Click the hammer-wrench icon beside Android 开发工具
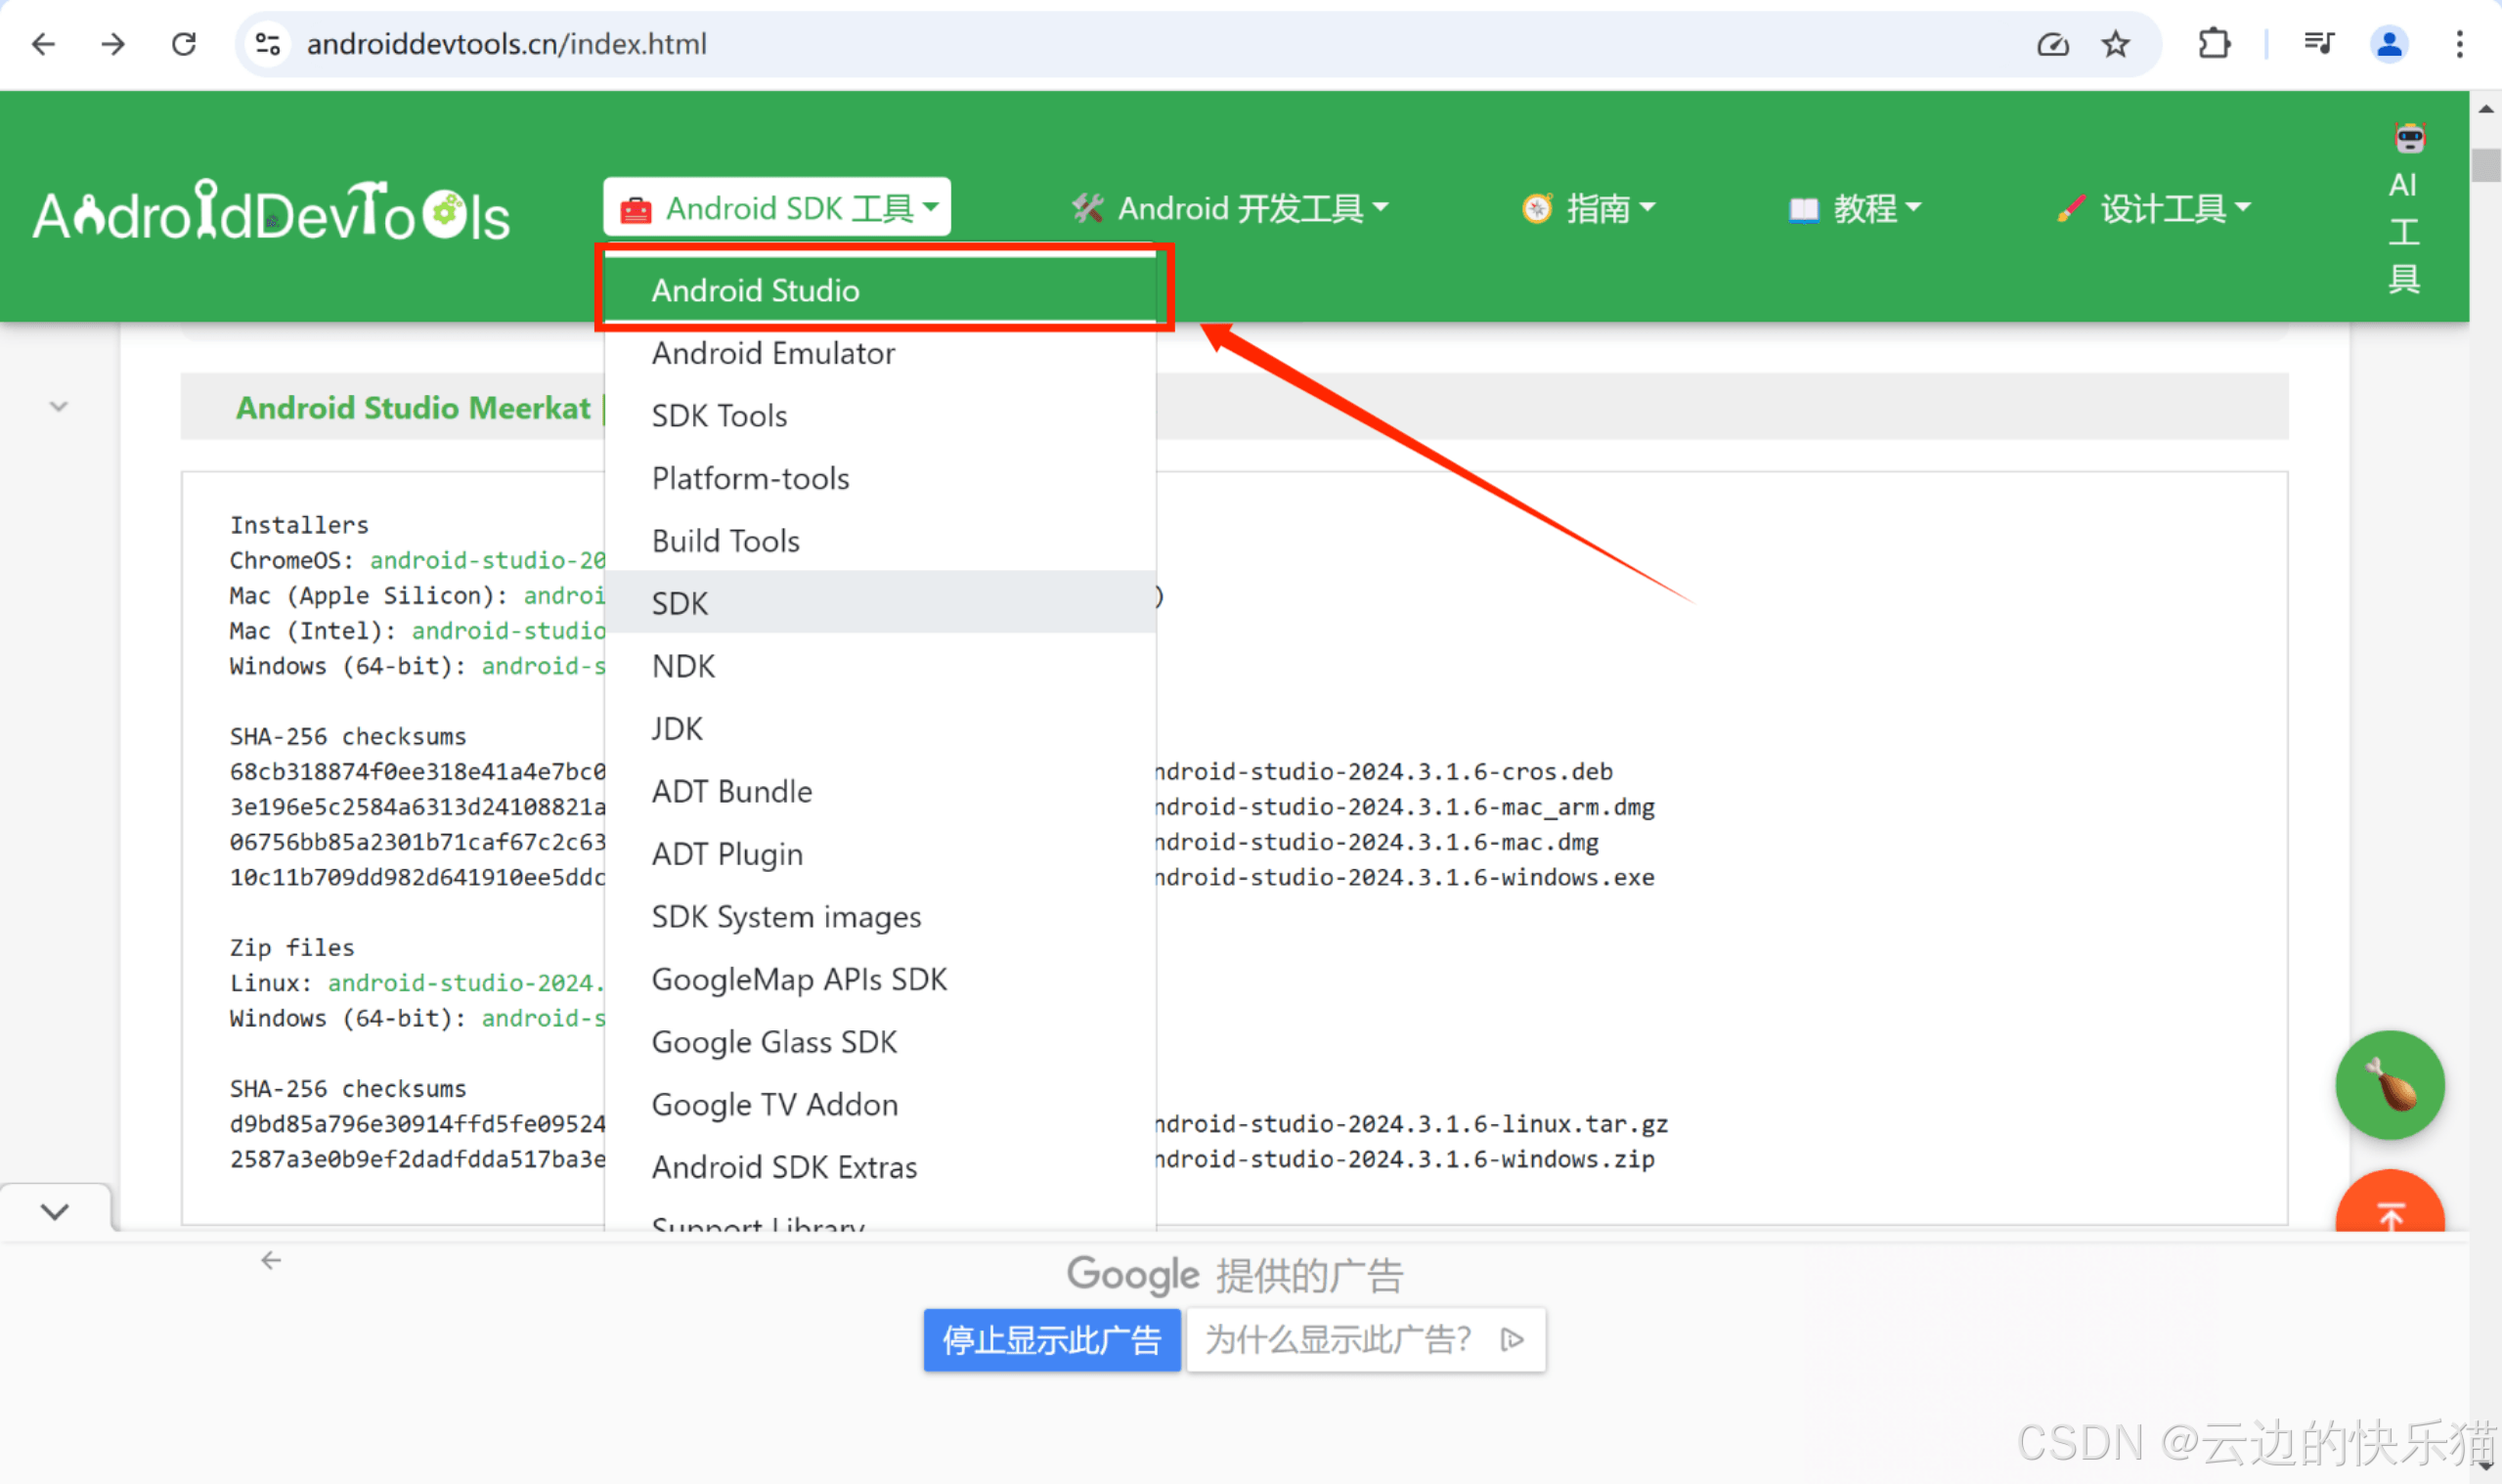This screenshot has height=1484, width=2502. pyautogui.click(x=1087, y=208)
